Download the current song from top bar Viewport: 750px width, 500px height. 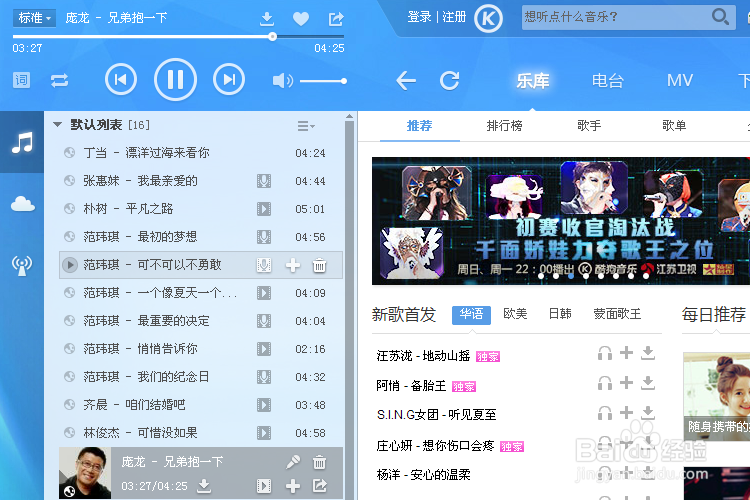(x=266, y=19)
